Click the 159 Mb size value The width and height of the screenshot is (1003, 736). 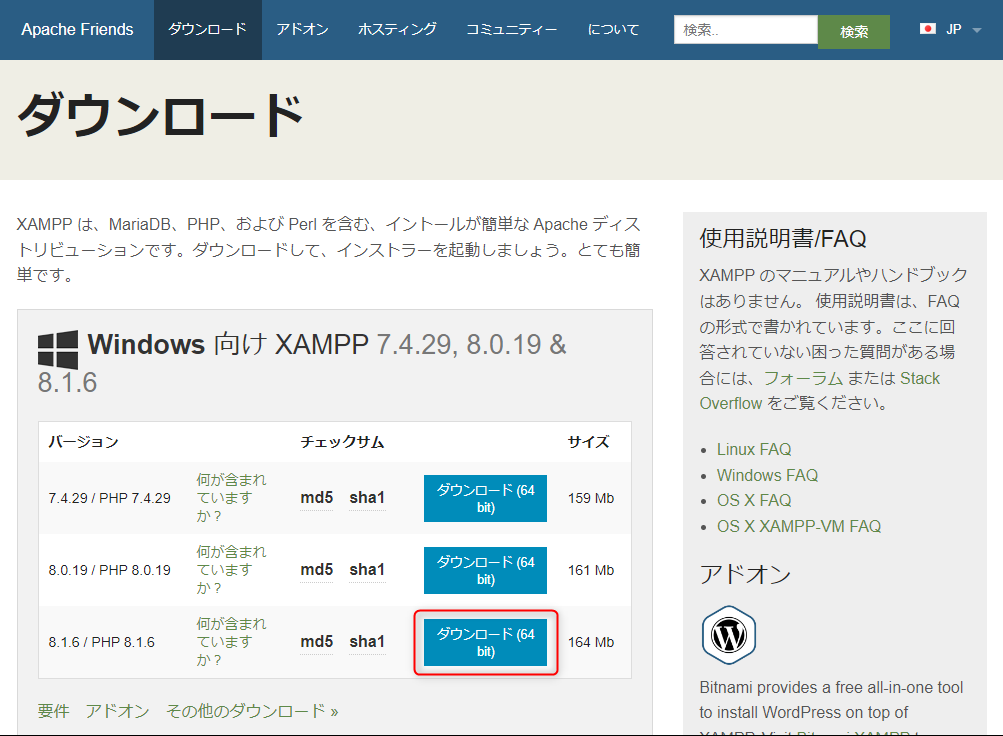click(590, 498)
